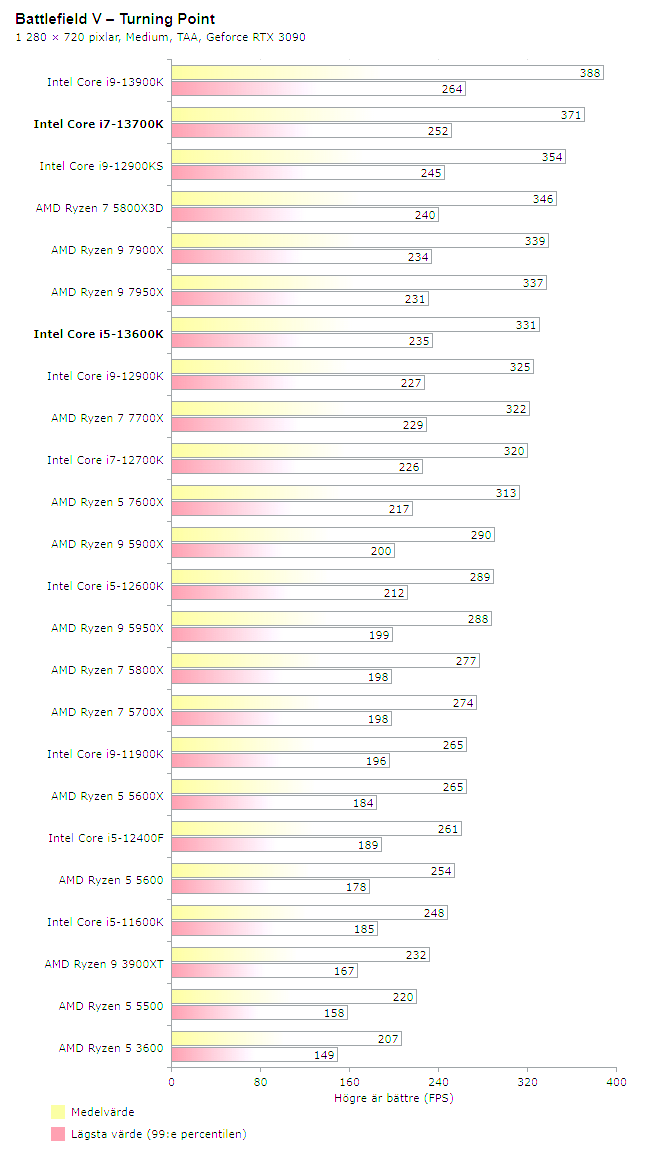Image resolution: width=665 pixels, height=1155 pixels.
Task: Click the pink Lägsta värde legend swatch
Action: [x=58, y=1134]
